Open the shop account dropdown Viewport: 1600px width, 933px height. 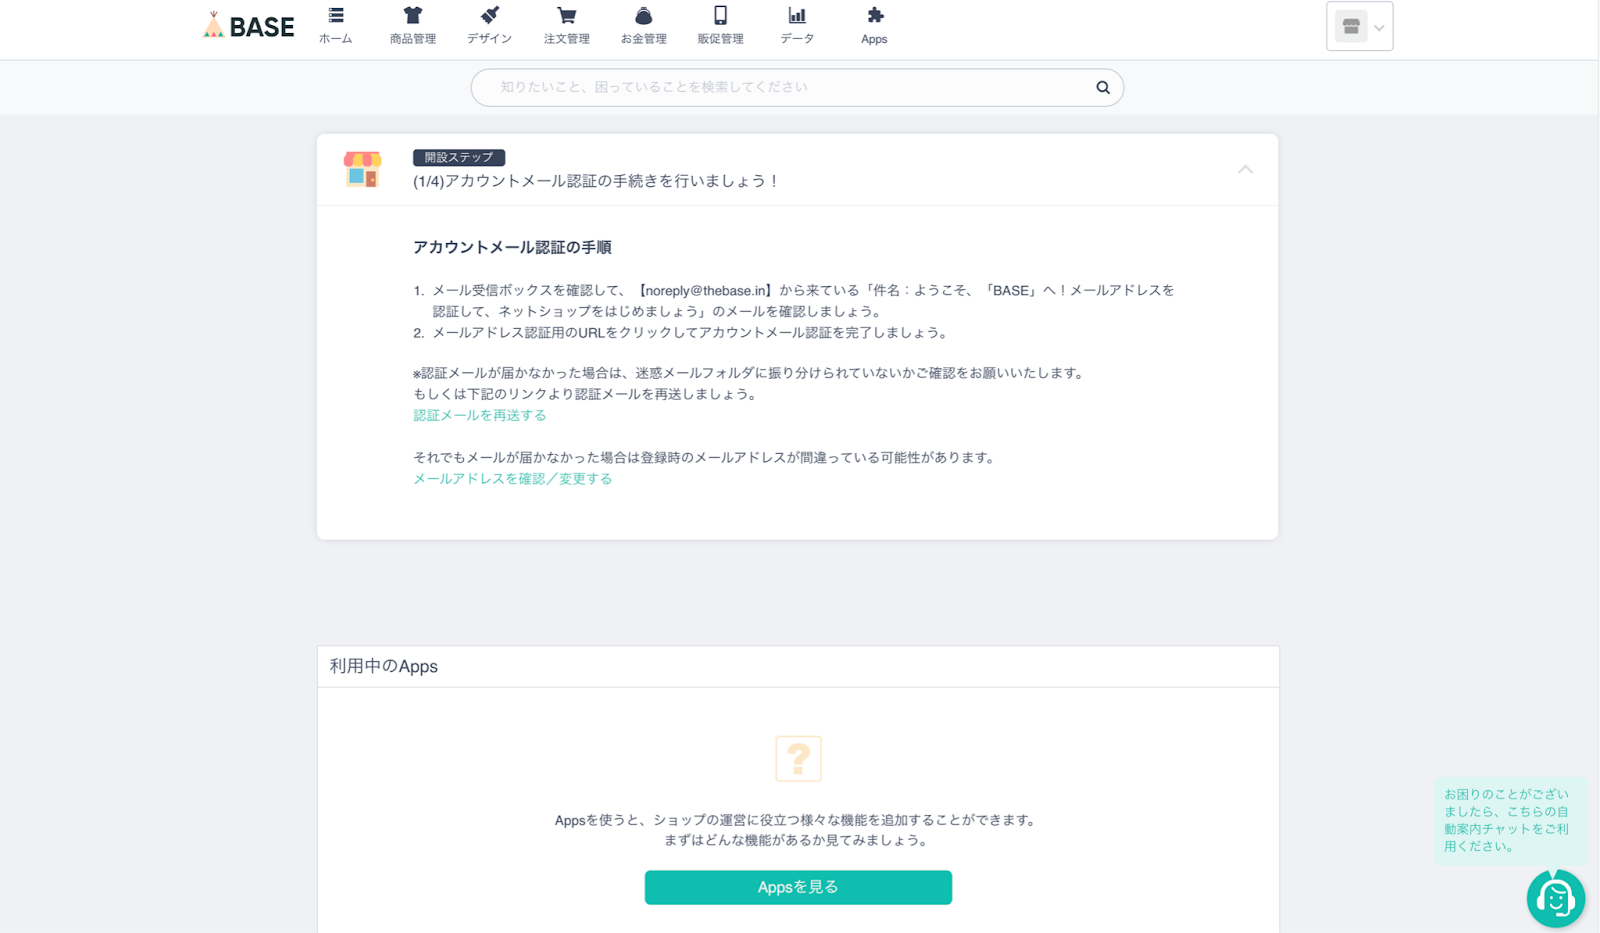click(1360, 27)
